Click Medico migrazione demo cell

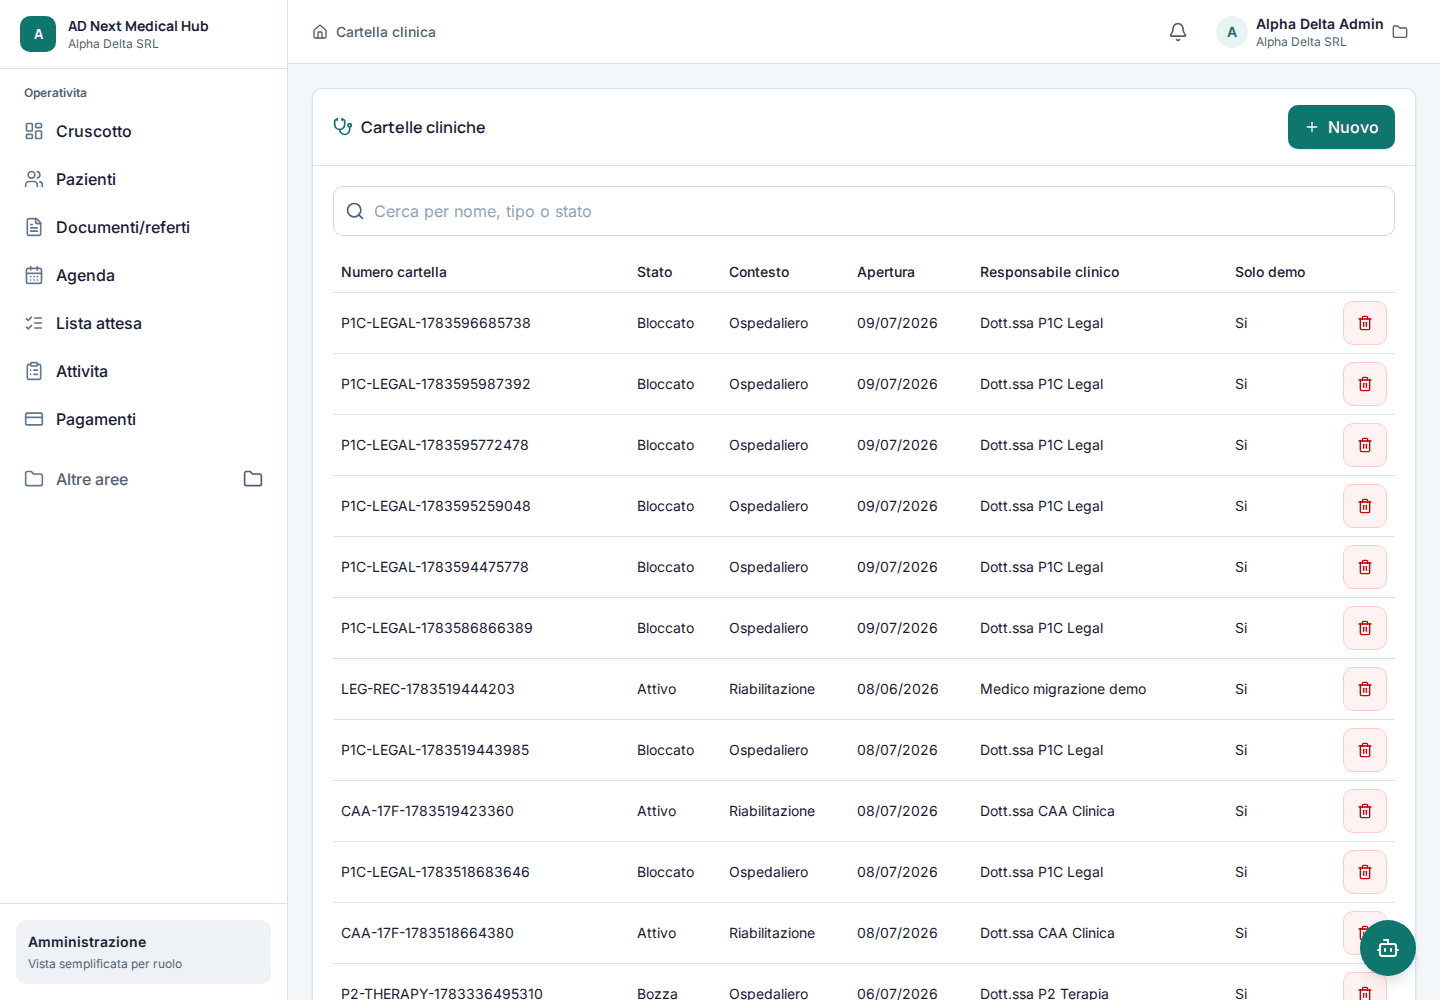[1063, 689]
